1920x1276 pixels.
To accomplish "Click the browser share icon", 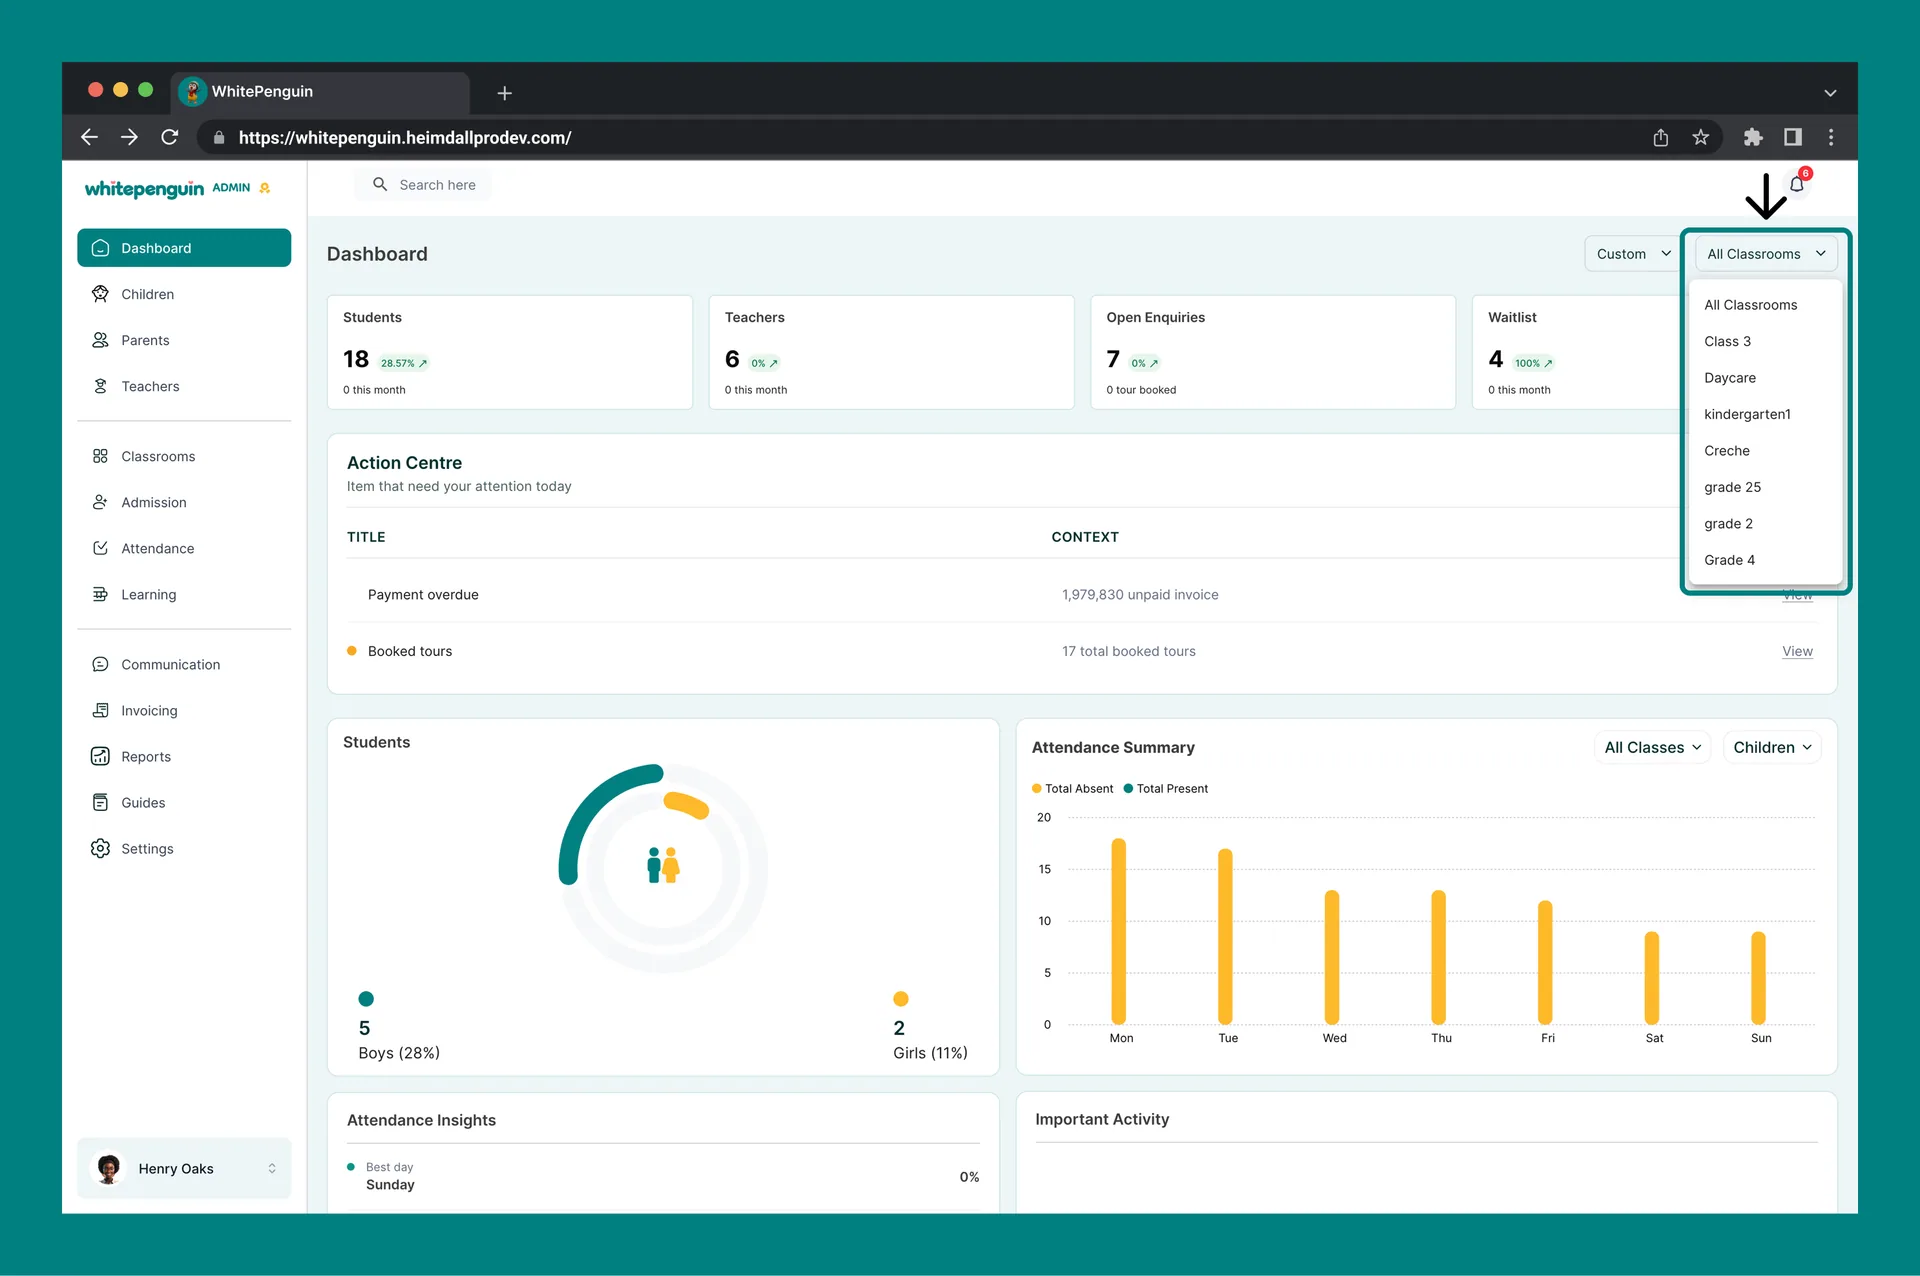I will coord(1661,137).
